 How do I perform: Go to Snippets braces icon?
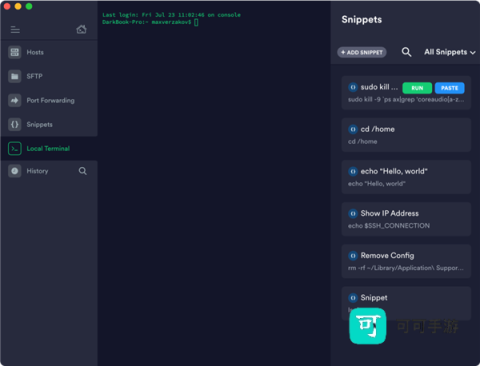pyautogui.click(x=15, y=124)
